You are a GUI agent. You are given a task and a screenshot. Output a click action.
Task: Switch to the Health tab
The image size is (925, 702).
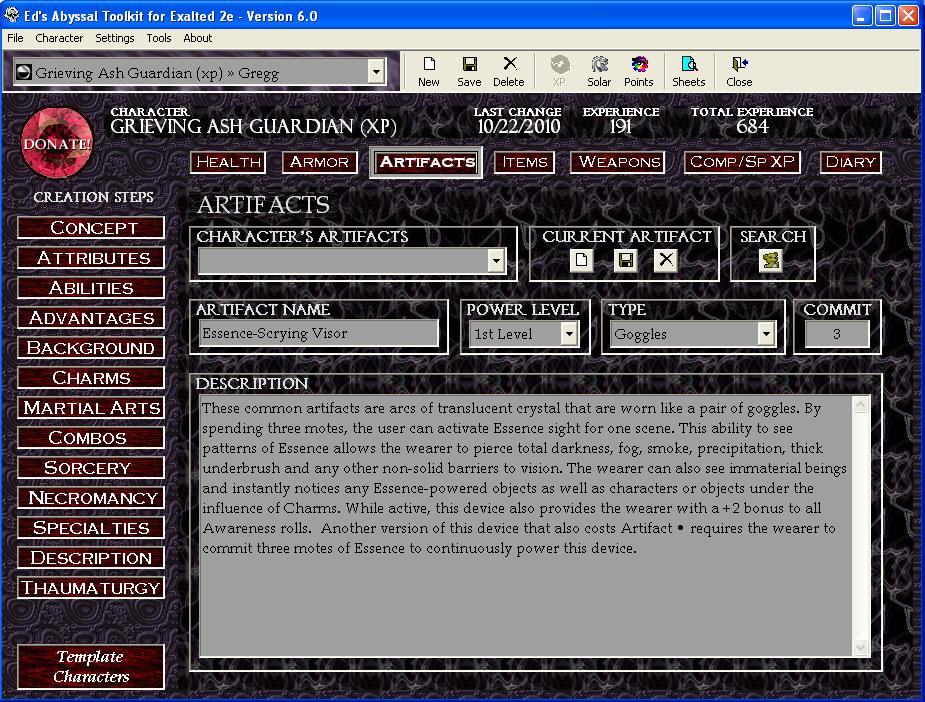(228, 162)
